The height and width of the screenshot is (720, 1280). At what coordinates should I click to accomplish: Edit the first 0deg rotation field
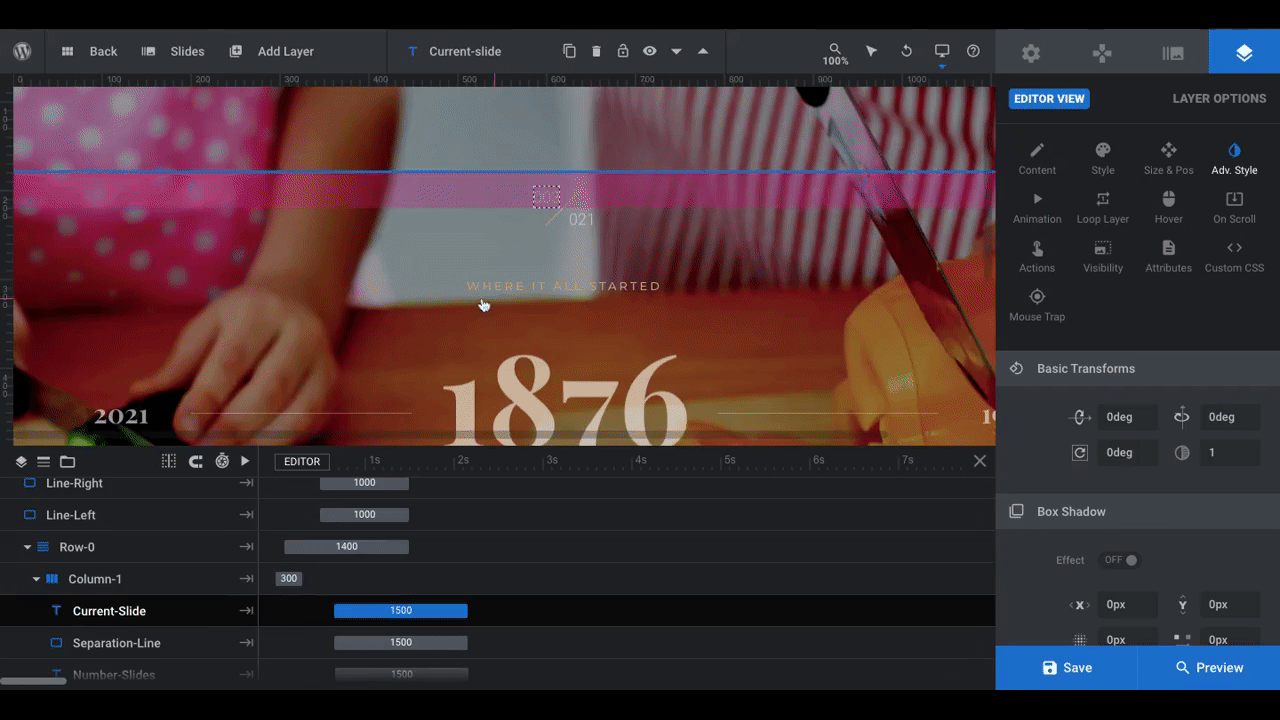tap(1128, 417)
